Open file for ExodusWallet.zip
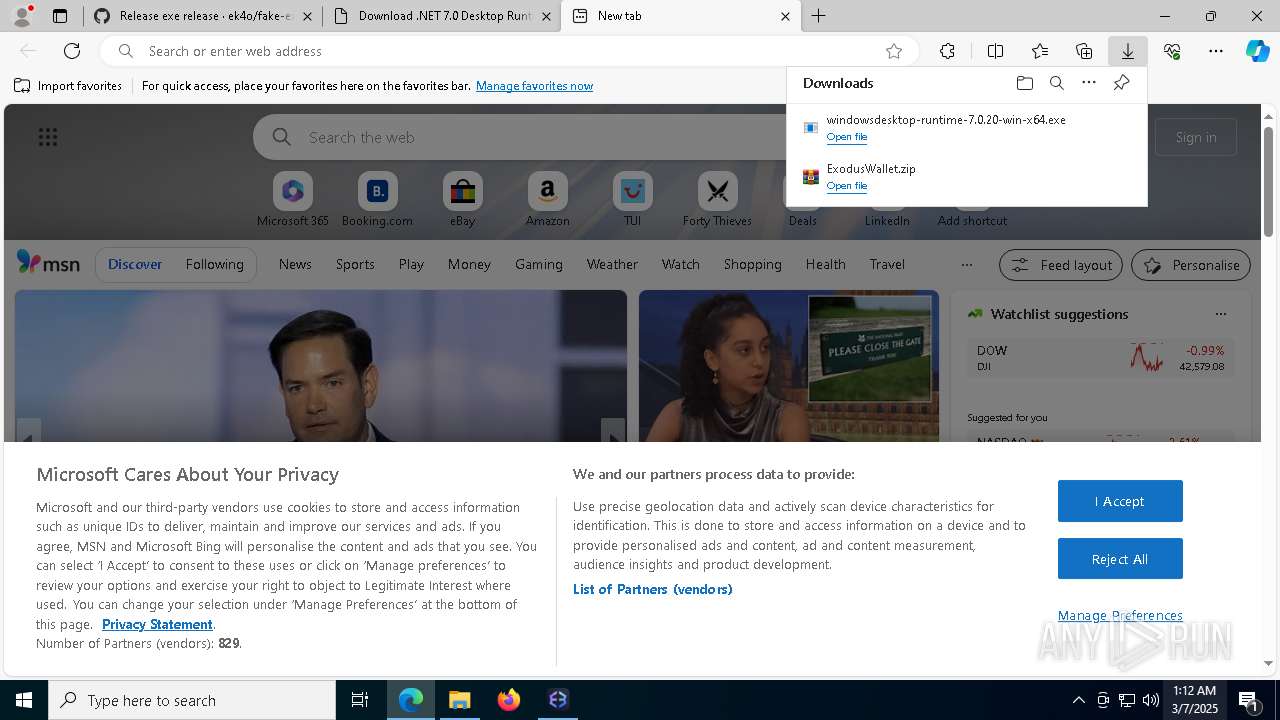Viewport: 1280px width, 720px height. coord(846,186)
